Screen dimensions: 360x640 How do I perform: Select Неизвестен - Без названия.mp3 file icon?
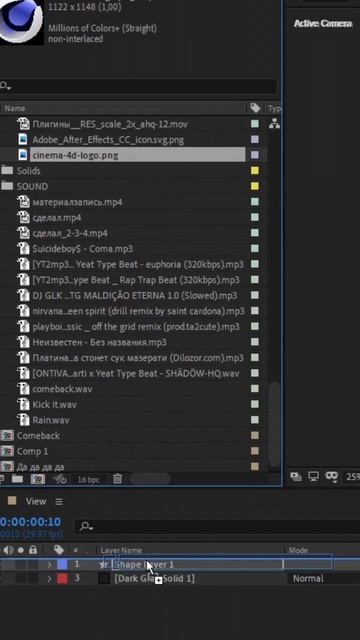[x=24, y=342]
